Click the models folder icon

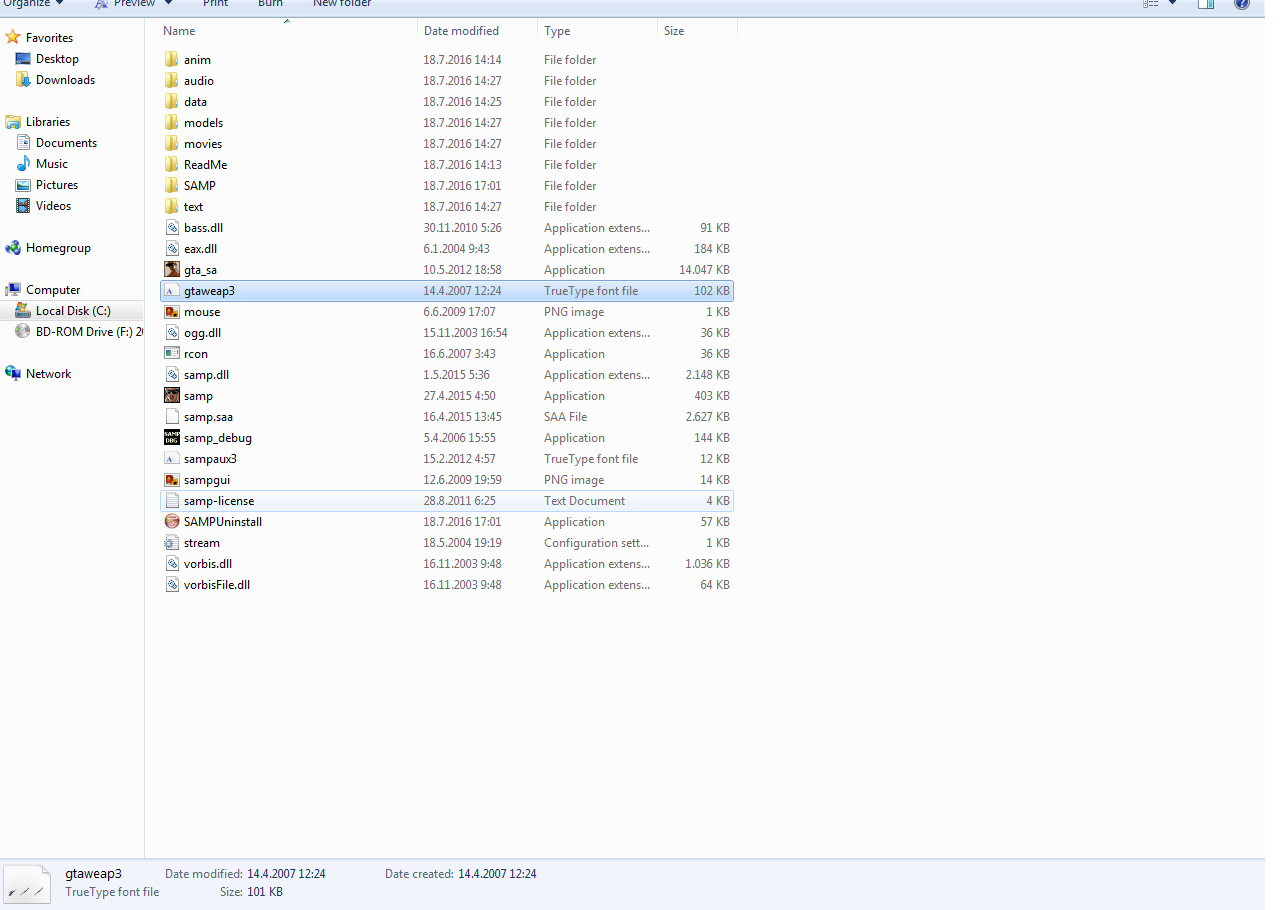tap(171, 123)
